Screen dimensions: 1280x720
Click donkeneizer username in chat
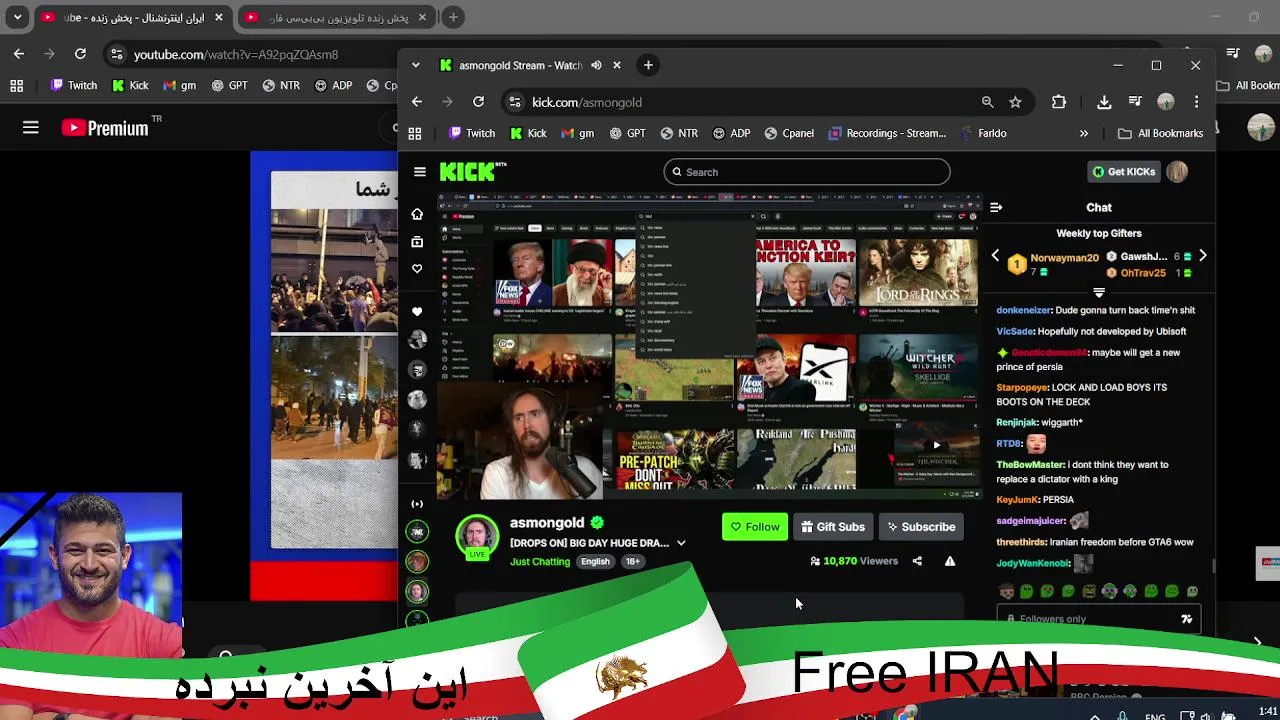tap(1023, 310)
